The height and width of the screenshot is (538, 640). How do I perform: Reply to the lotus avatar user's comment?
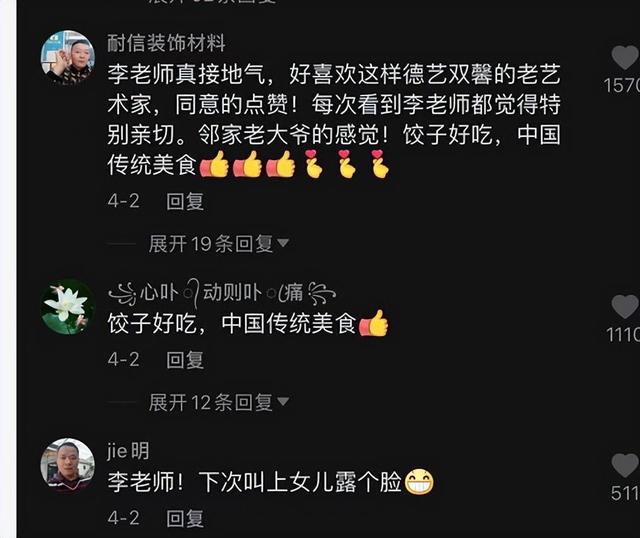pos(185,360)
